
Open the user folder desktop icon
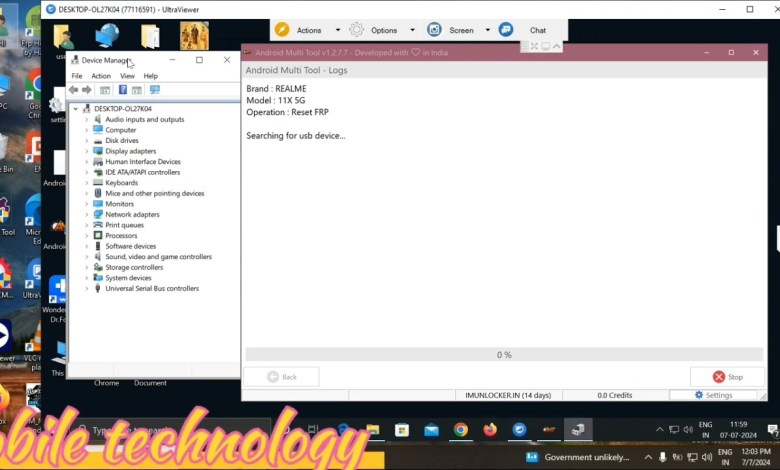click(64, 36)
